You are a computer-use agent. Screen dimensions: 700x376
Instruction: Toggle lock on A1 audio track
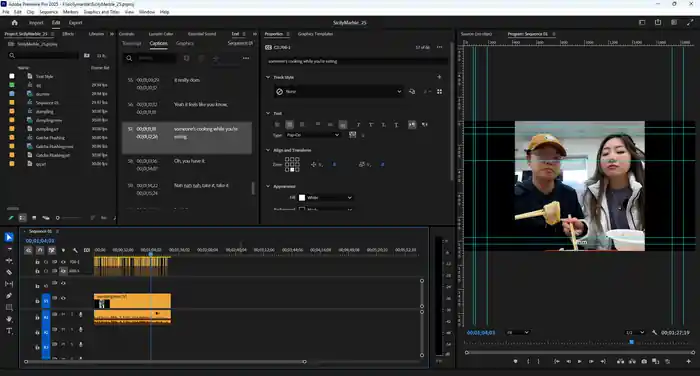pyautogui.click(x=38, y=317)
